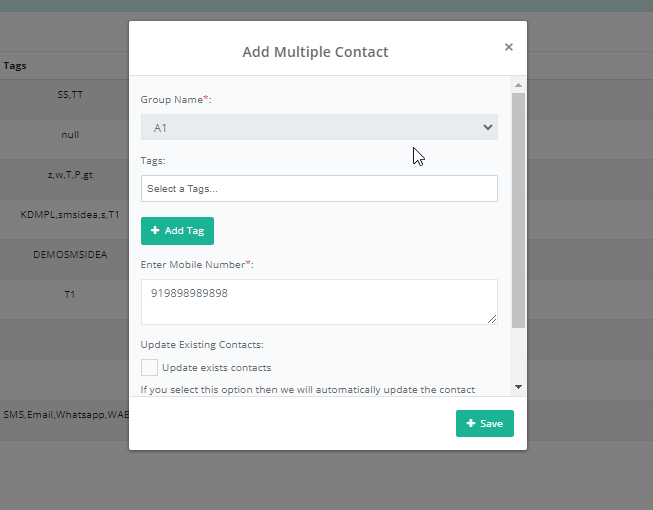
Task: Enable the Update exists contacts checkbox
Action: (149, 367)
